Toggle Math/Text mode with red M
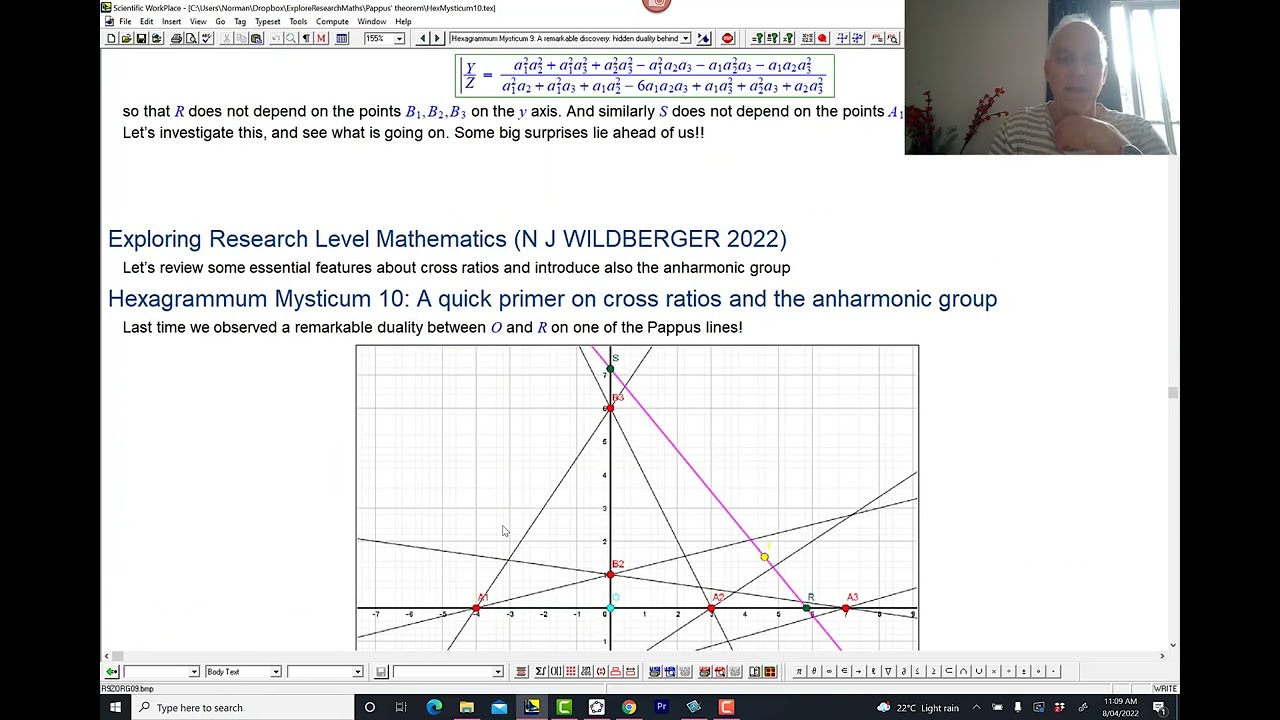1280x720 pixels. pos(321,38)
